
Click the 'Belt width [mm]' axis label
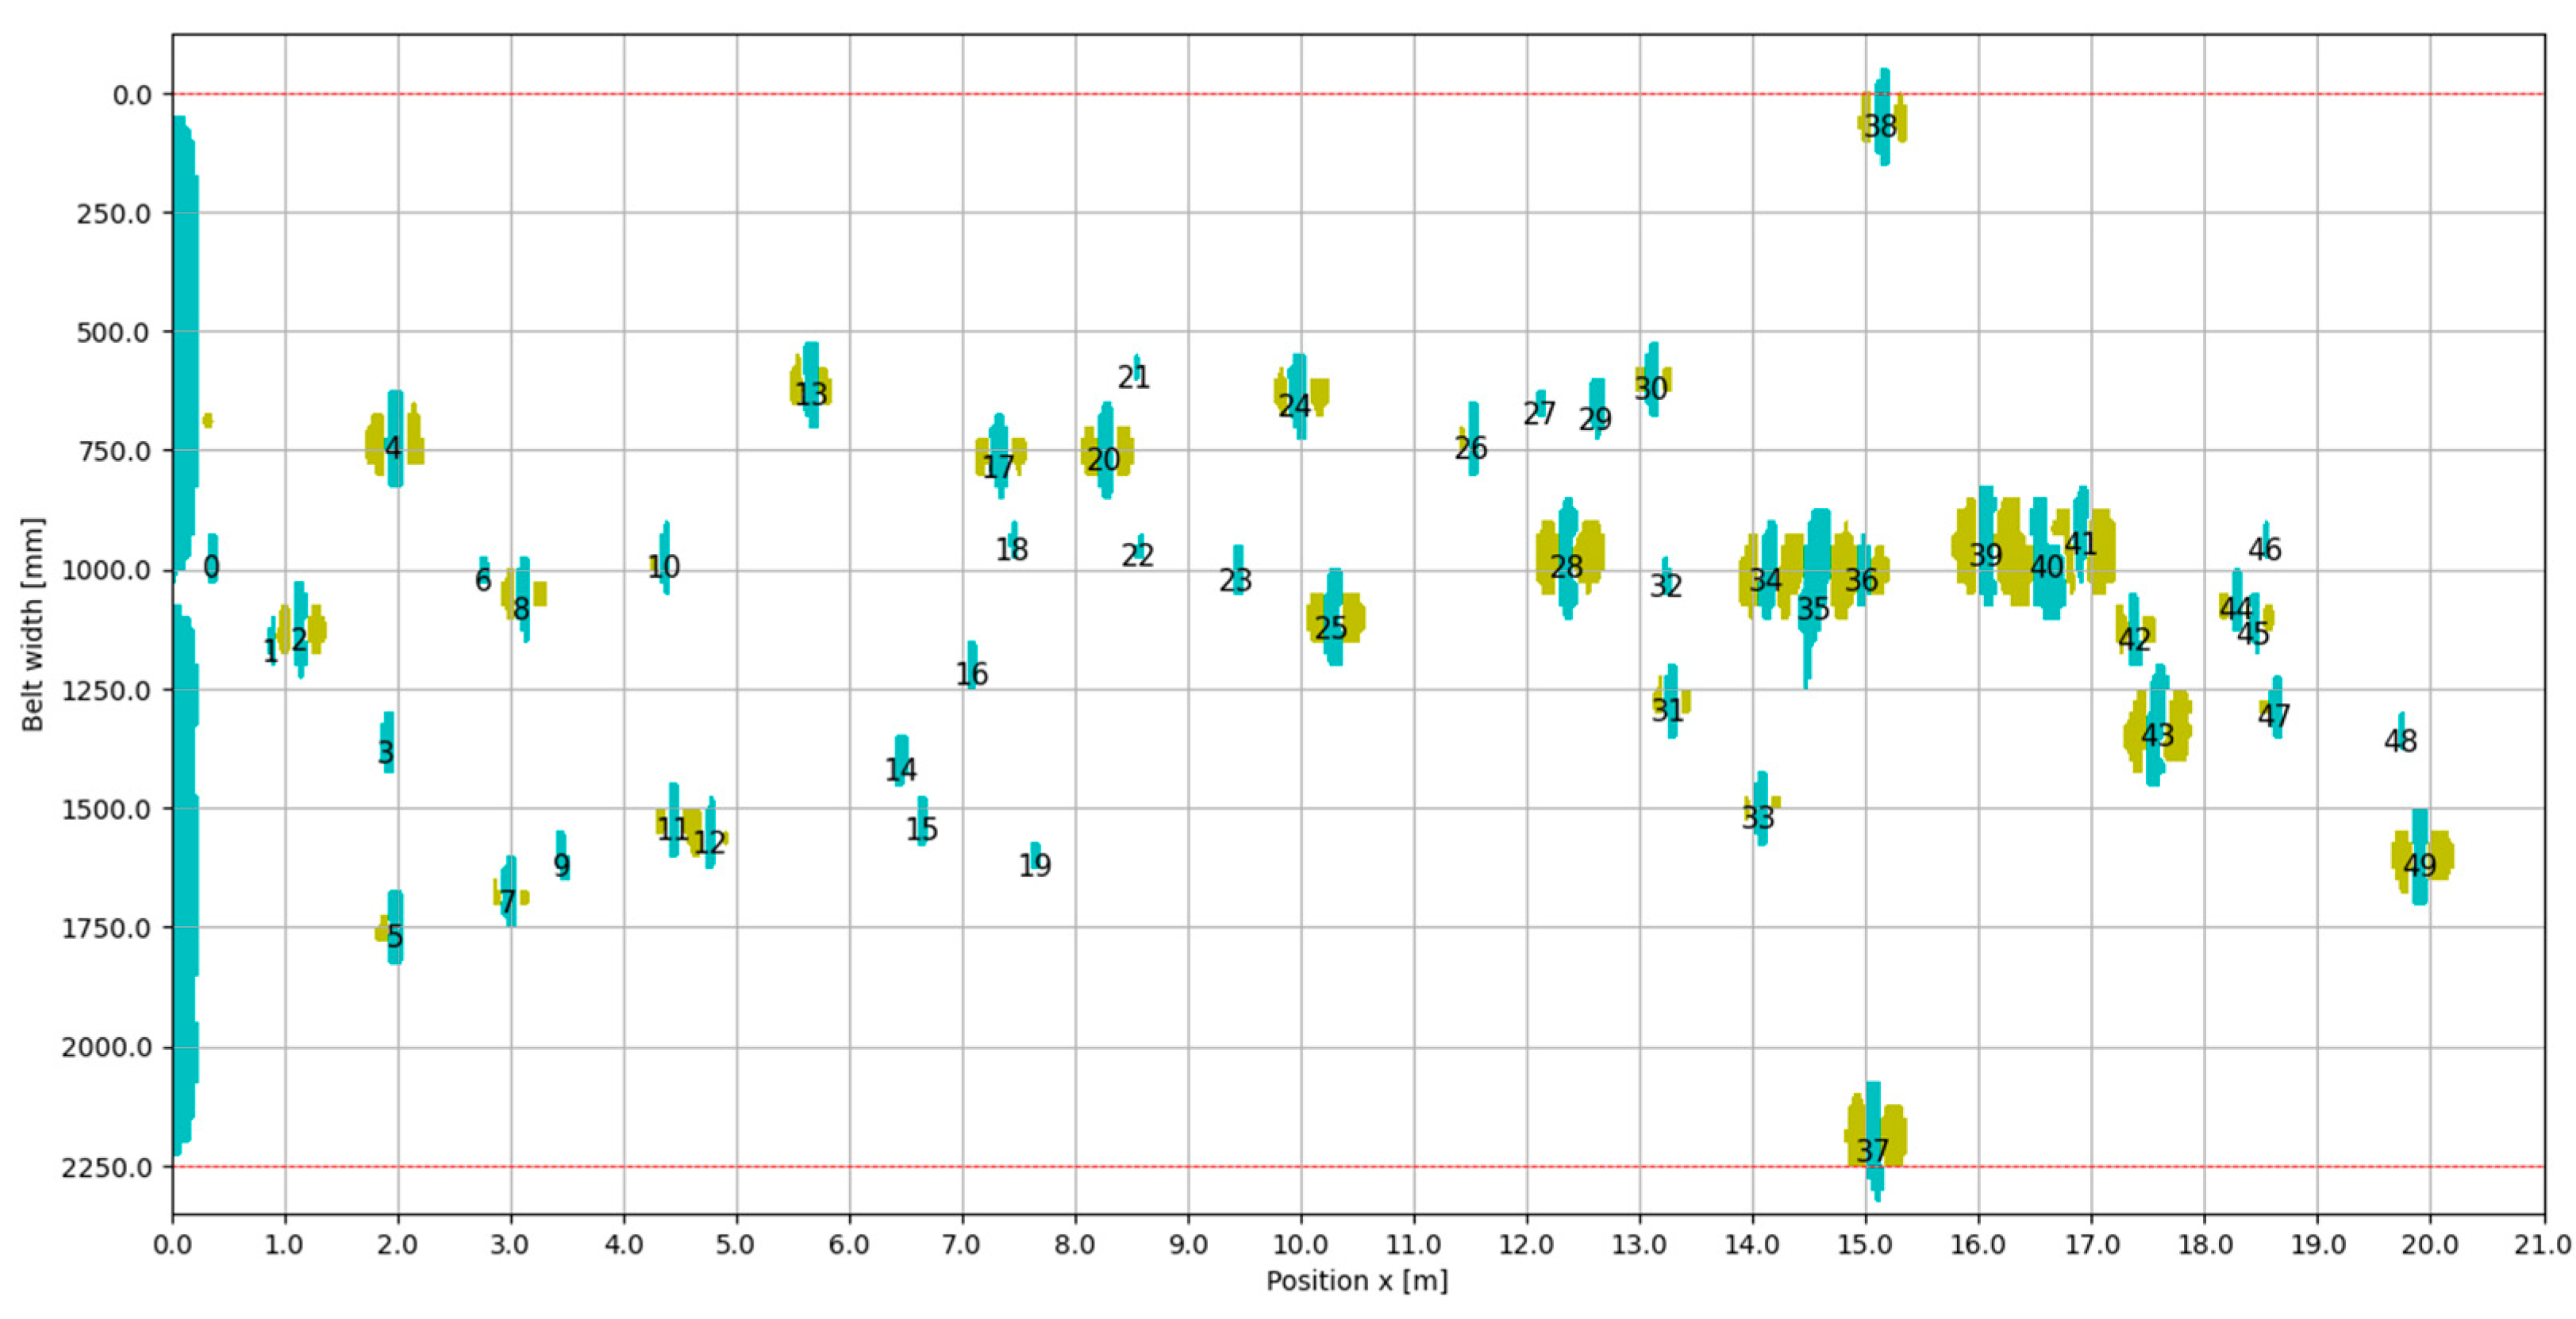coord(33,624)
